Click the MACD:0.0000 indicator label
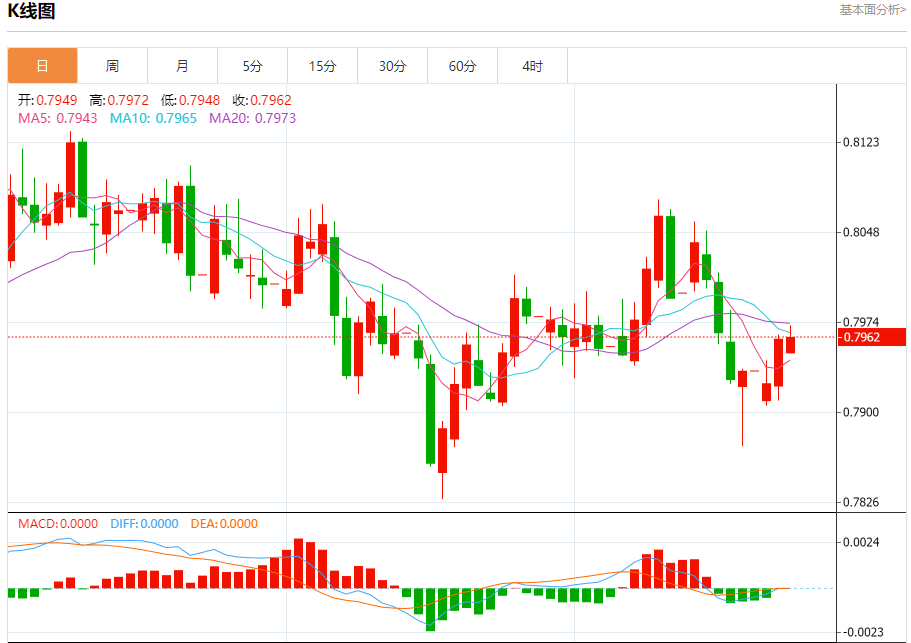Image resolution: width=911 pixels, height=643 pixels. click(58, 523)
